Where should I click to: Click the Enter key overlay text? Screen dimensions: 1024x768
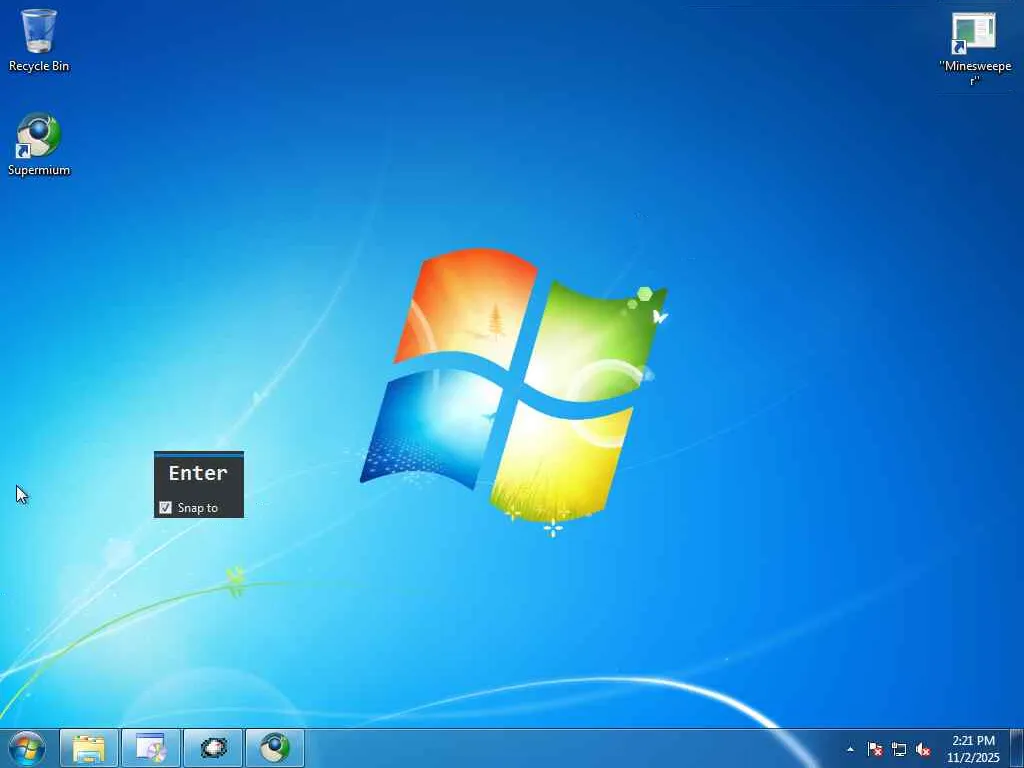(x=198, y=473)
